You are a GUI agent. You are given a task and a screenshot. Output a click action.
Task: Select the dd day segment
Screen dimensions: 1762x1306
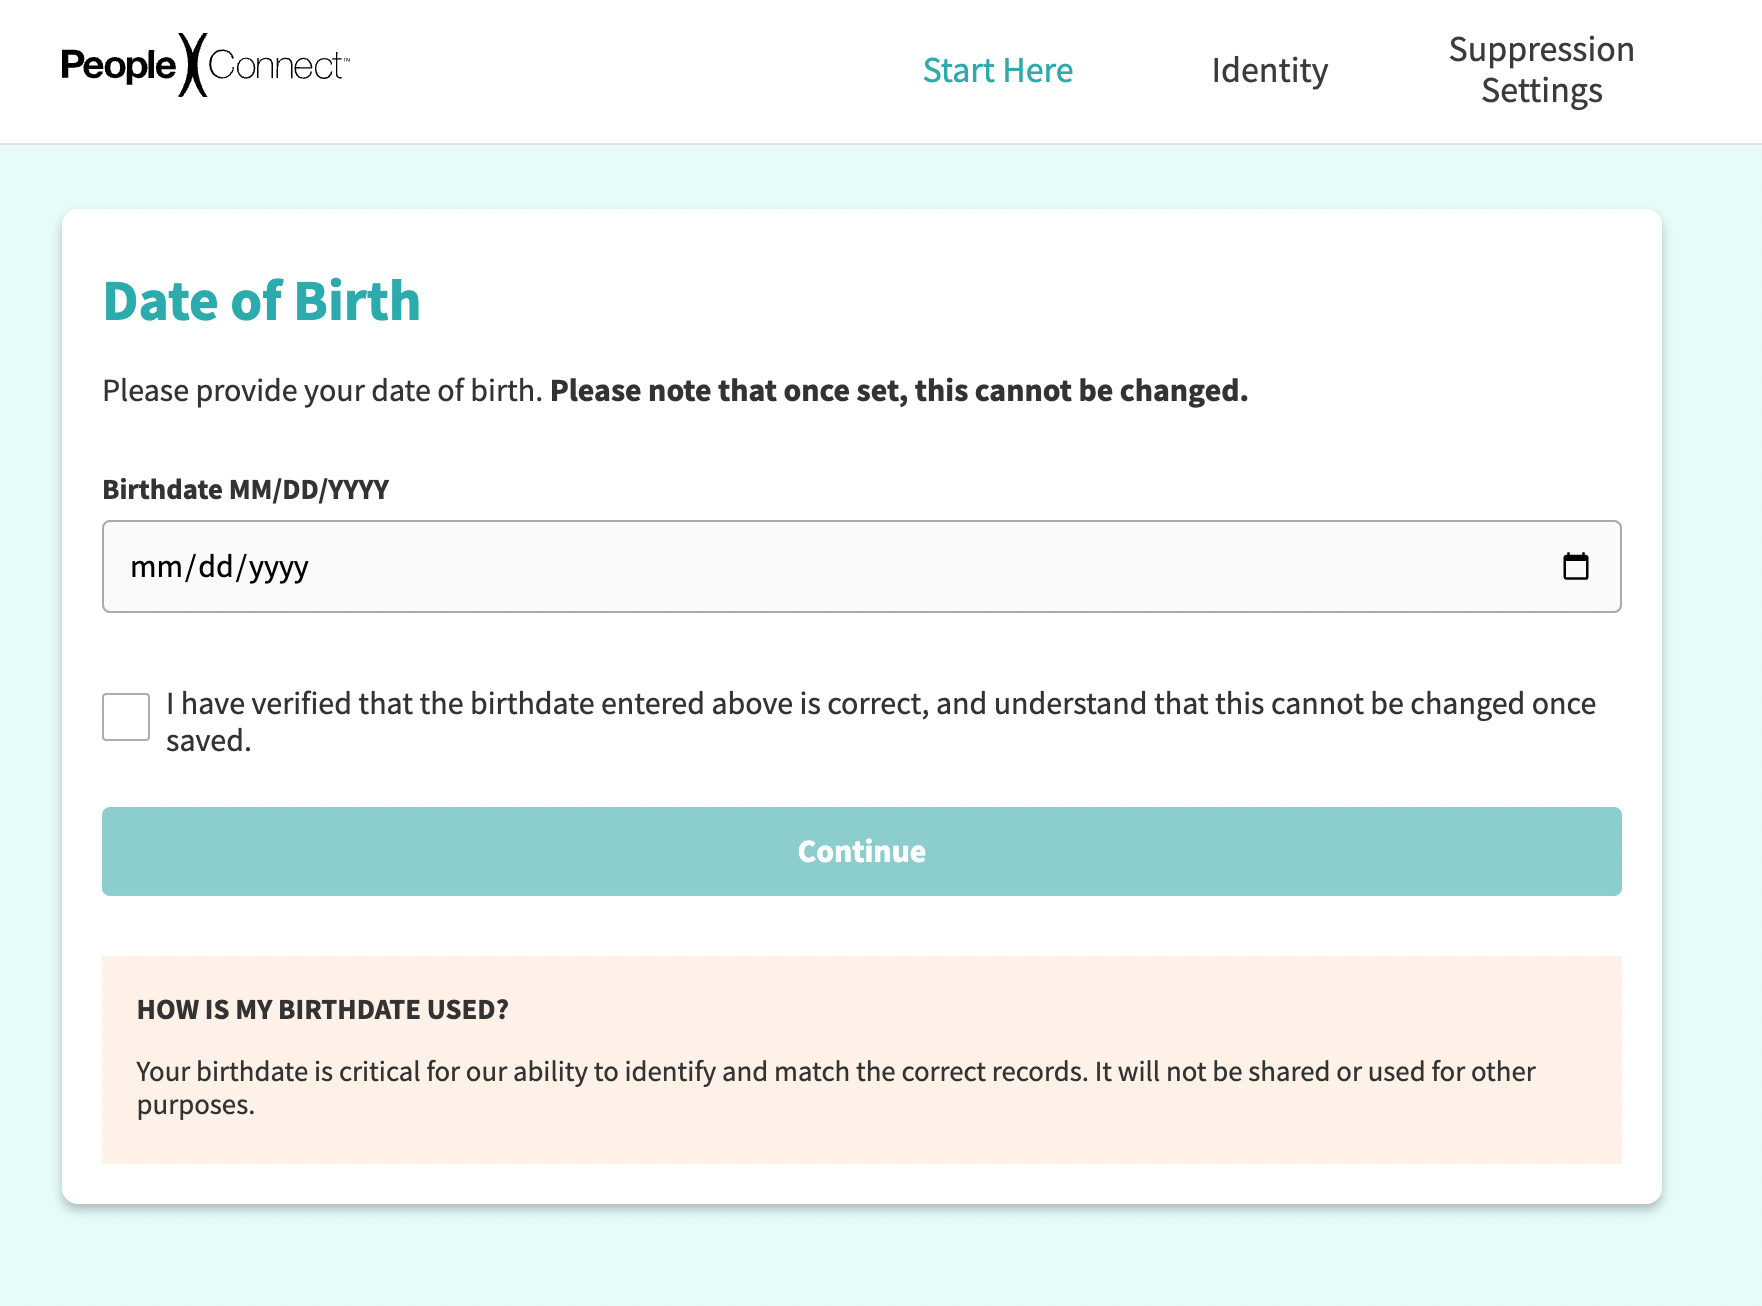click(x=216, y=567)
